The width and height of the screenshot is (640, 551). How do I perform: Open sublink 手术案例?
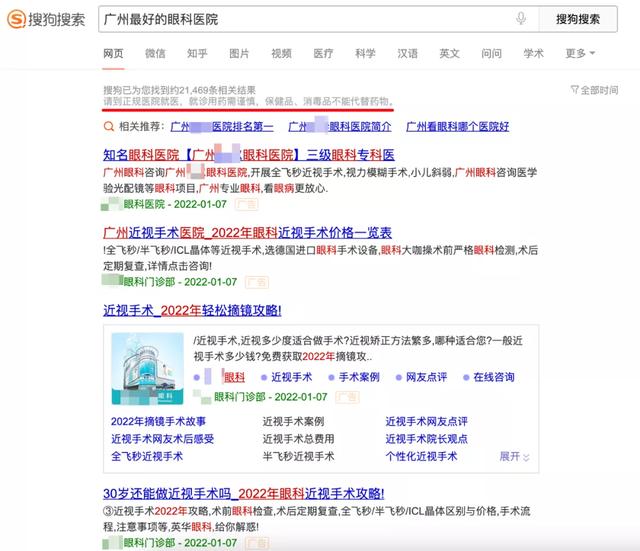(x=359, y=377)
